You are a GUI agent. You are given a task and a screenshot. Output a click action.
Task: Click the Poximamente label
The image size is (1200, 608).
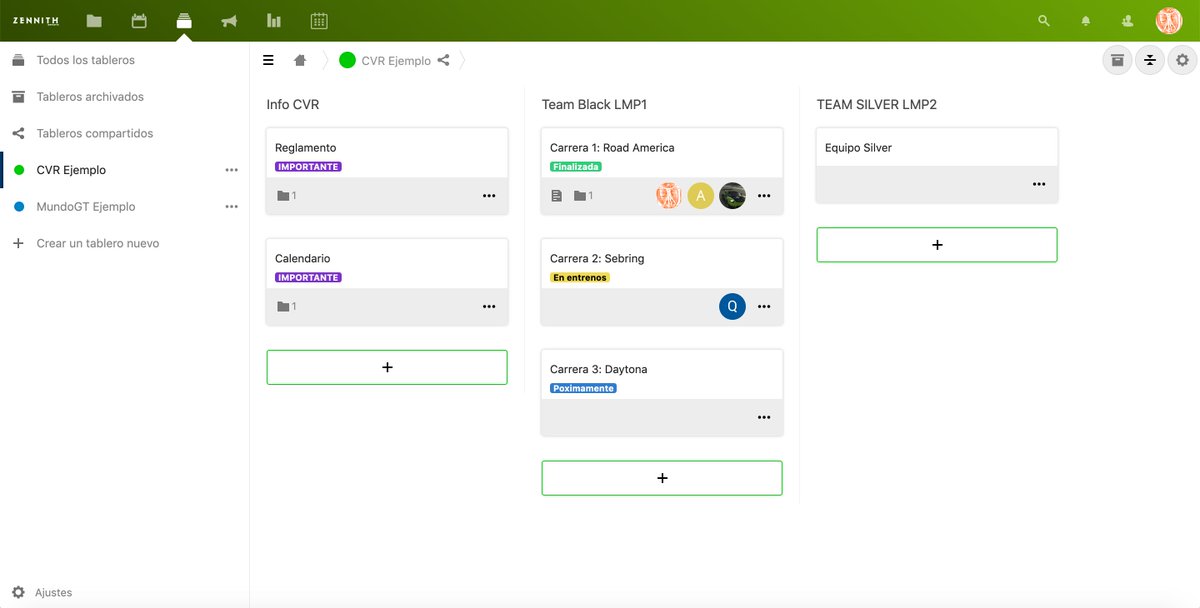coord(583,388)
